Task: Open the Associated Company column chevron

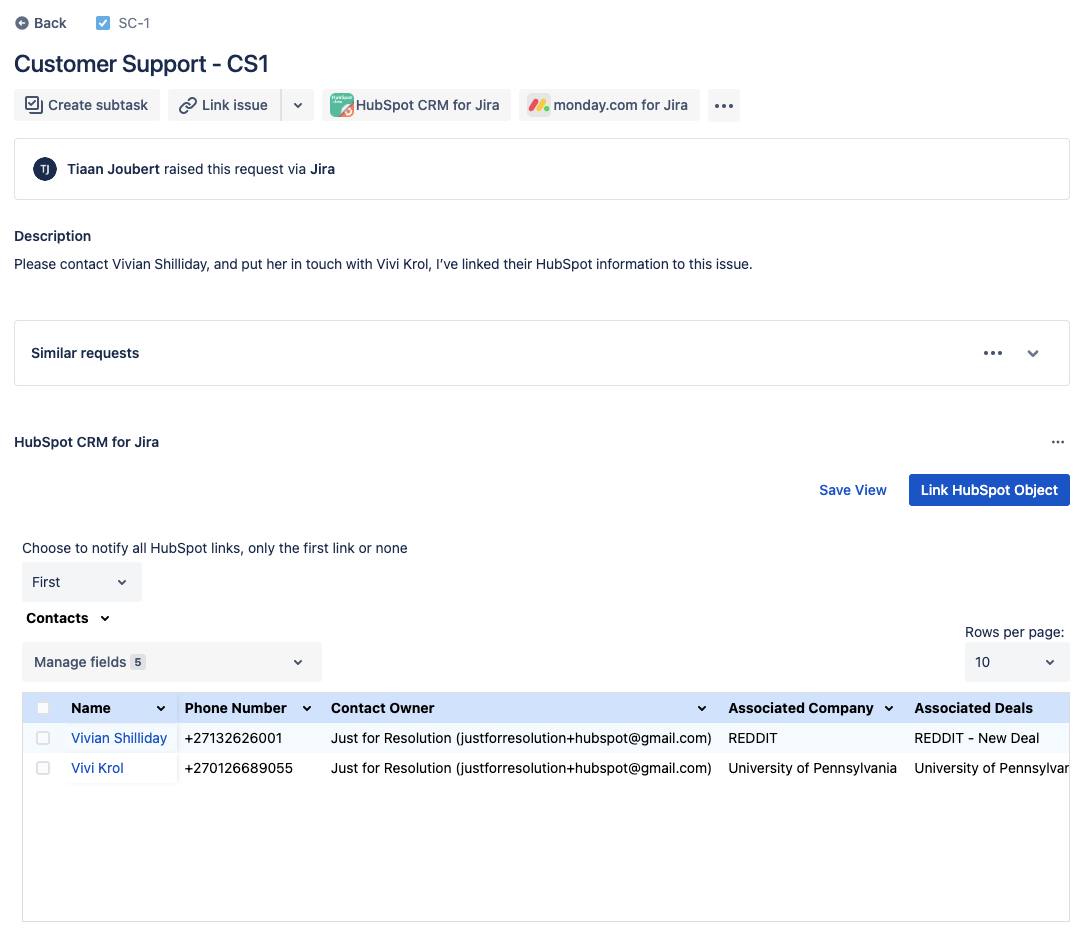Action: point(889,709)
